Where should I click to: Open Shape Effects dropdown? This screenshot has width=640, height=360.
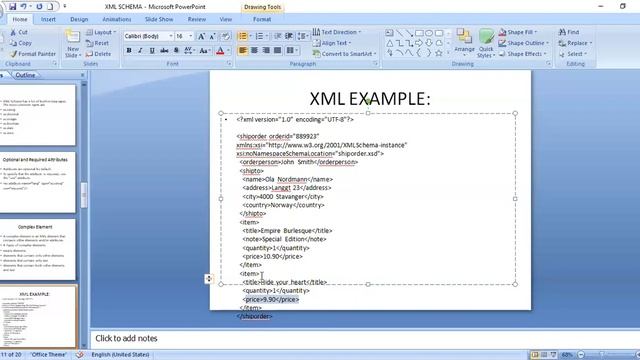522,54
